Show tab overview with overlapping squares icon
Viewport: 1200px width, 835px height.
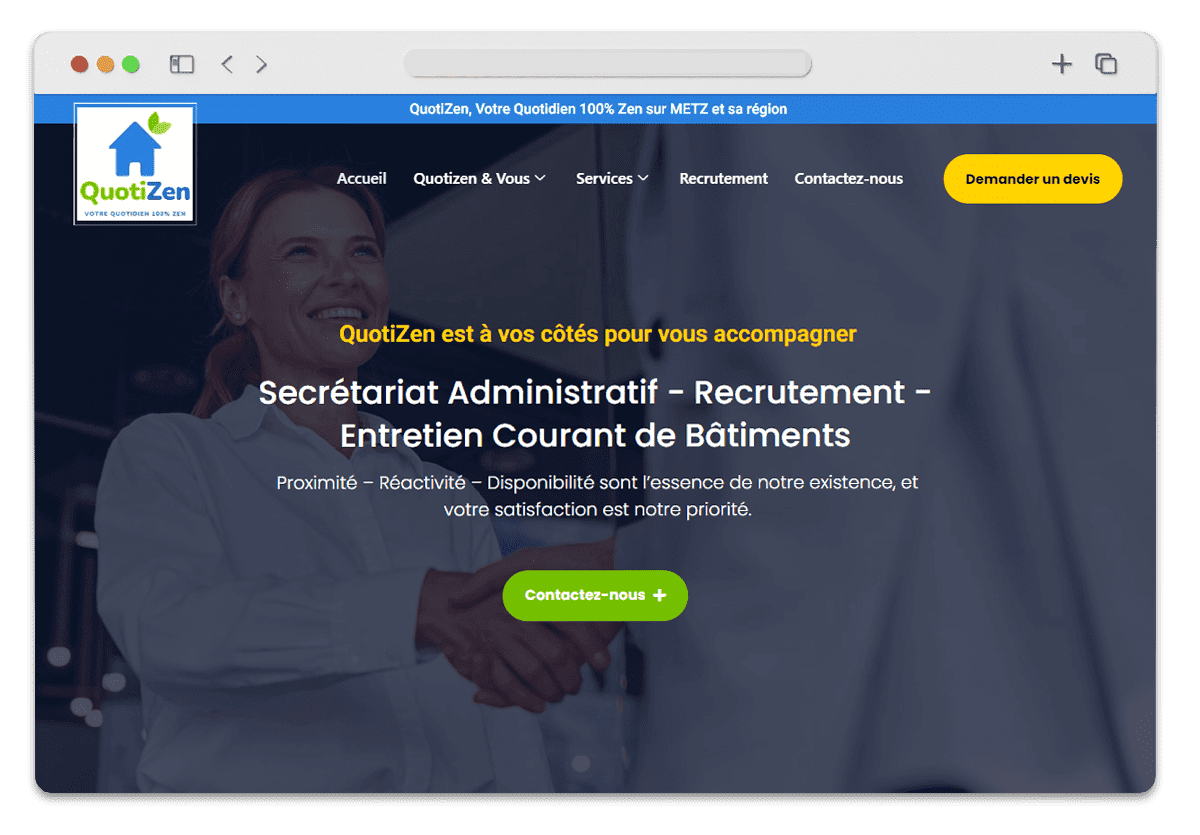[x=1106, y=64]
